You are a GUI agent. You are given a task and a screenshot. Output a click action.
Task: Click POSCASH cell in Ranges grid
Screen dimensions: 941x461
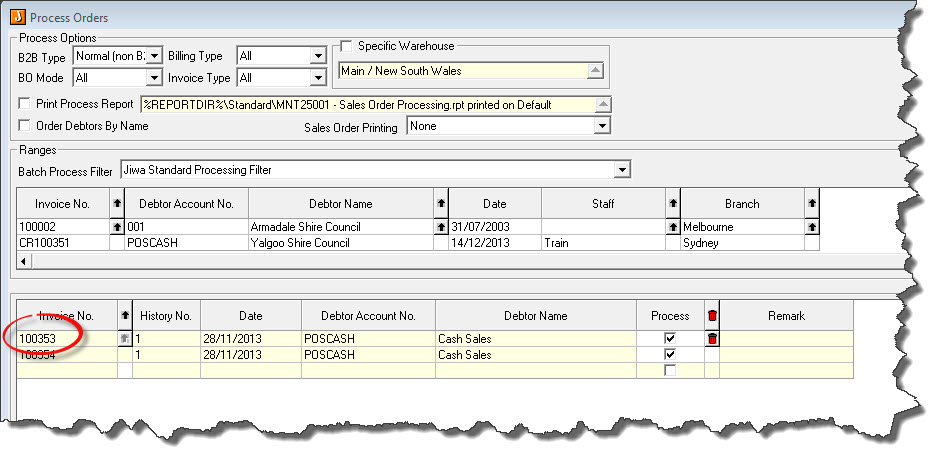click(186, 243)
